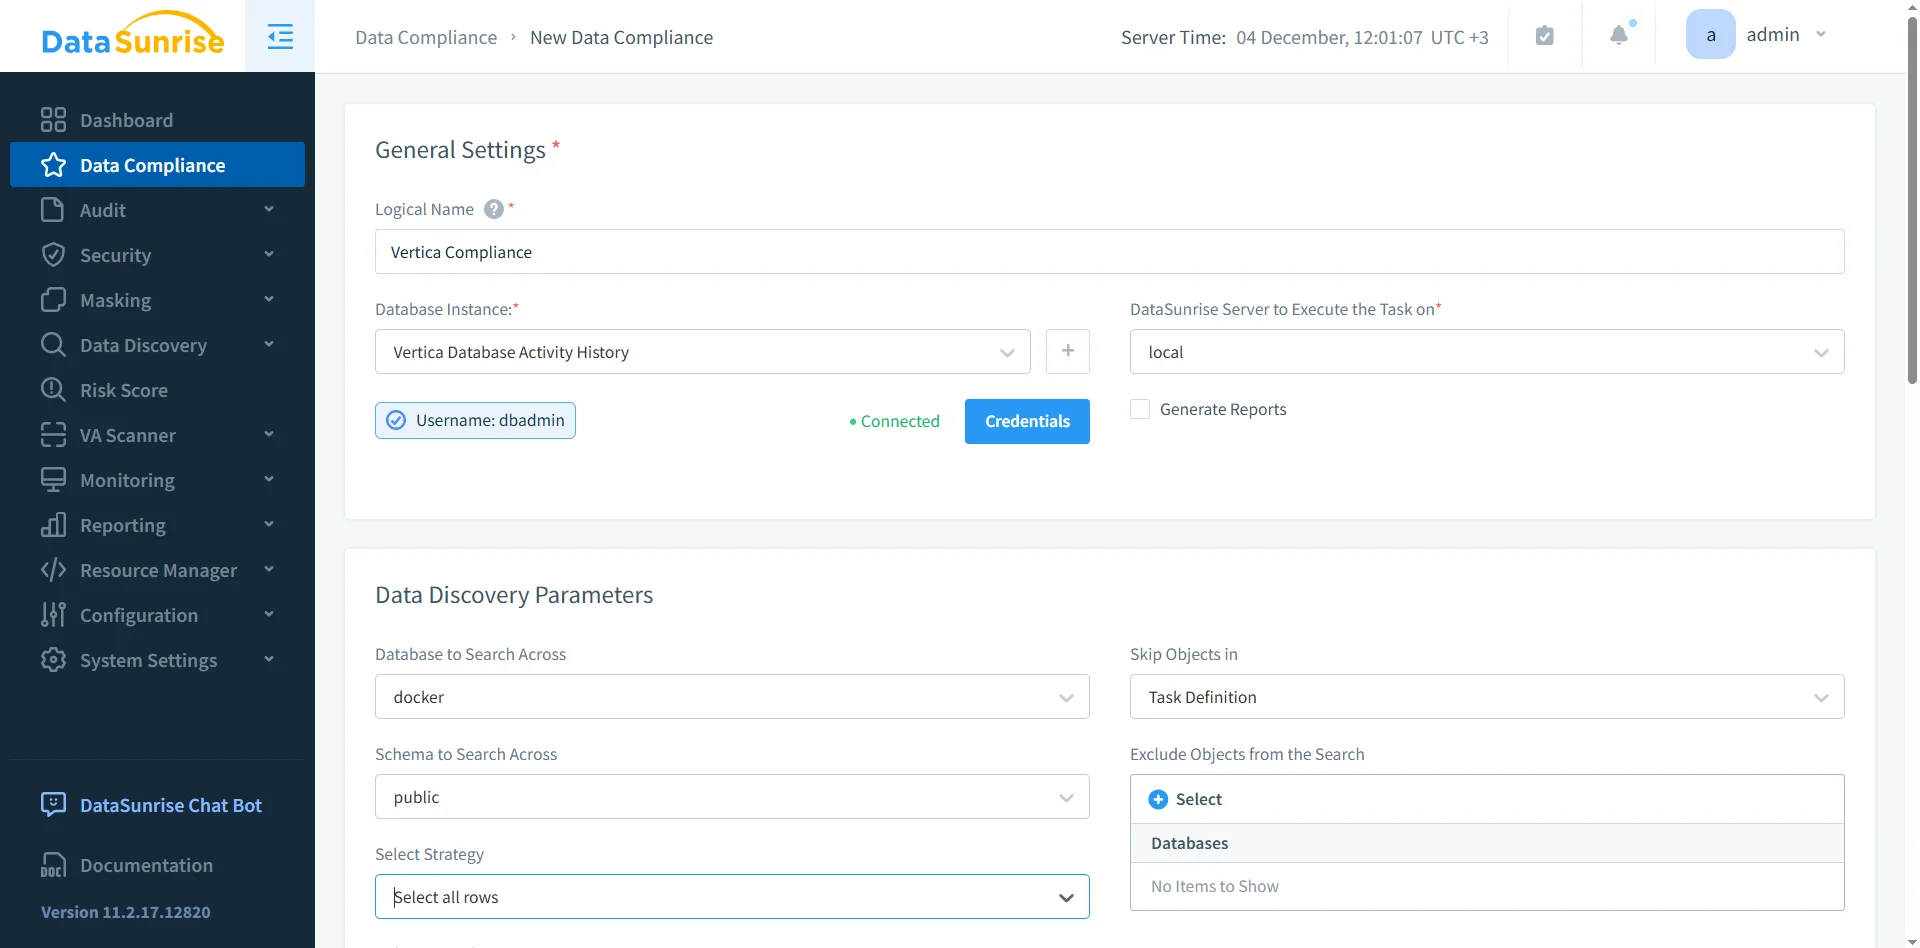Select the Masking sidebar icon
The image size is (1920, 948).
click(54, 299)
